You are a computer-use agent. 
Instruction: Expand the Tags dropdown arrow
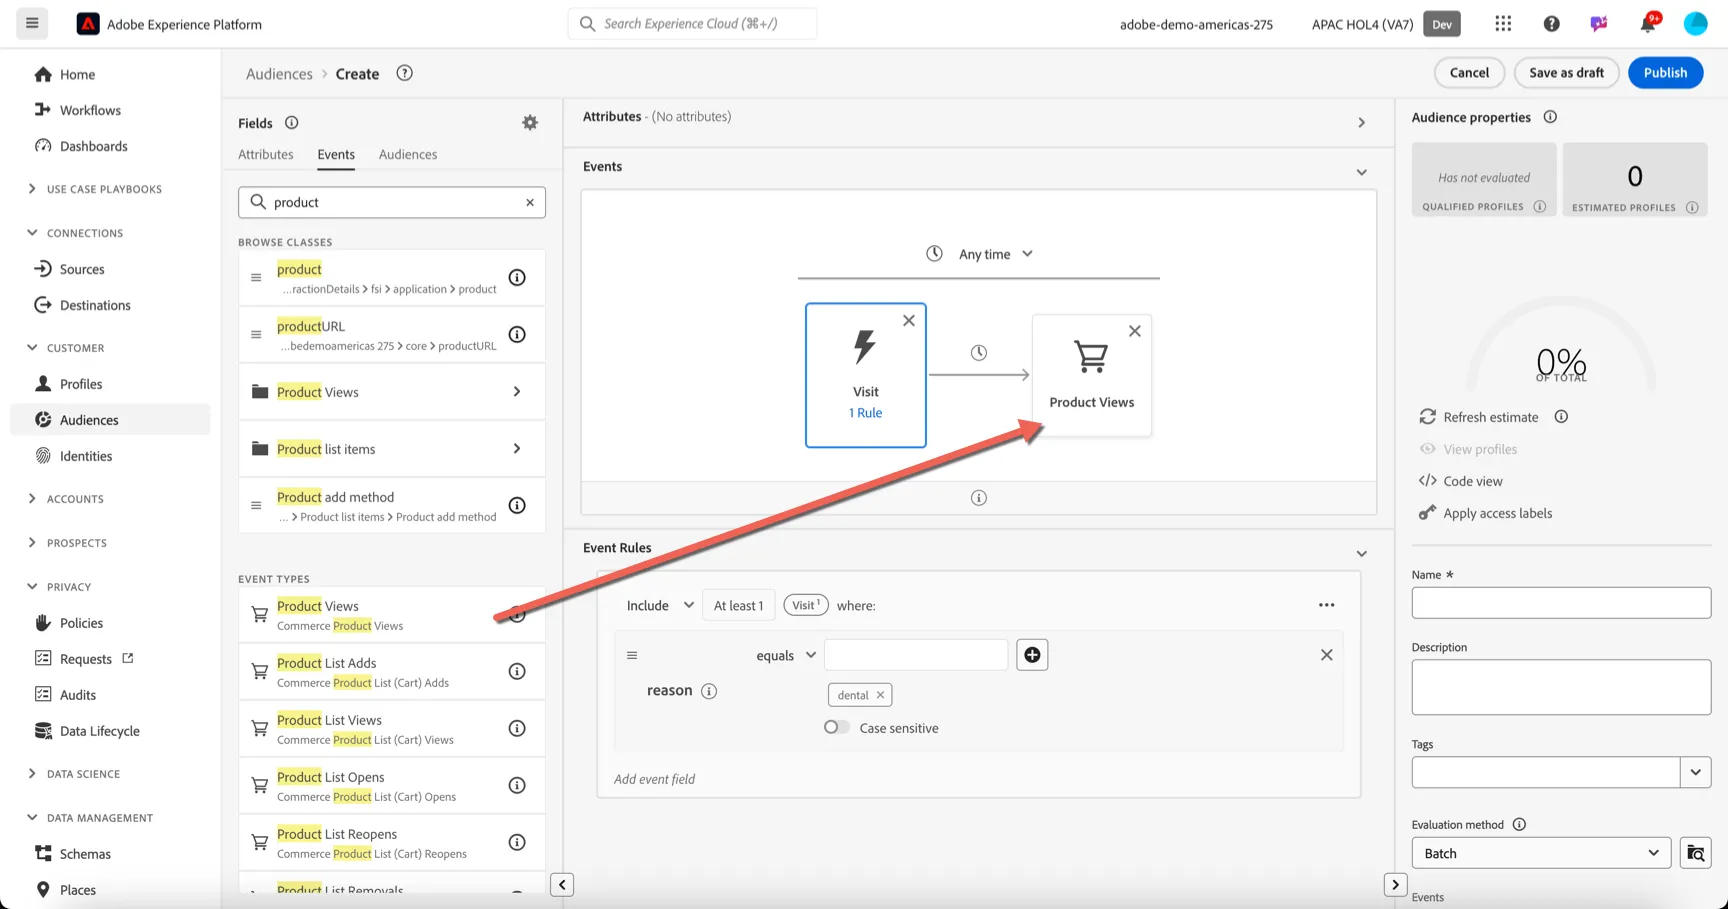point(1696,772)
